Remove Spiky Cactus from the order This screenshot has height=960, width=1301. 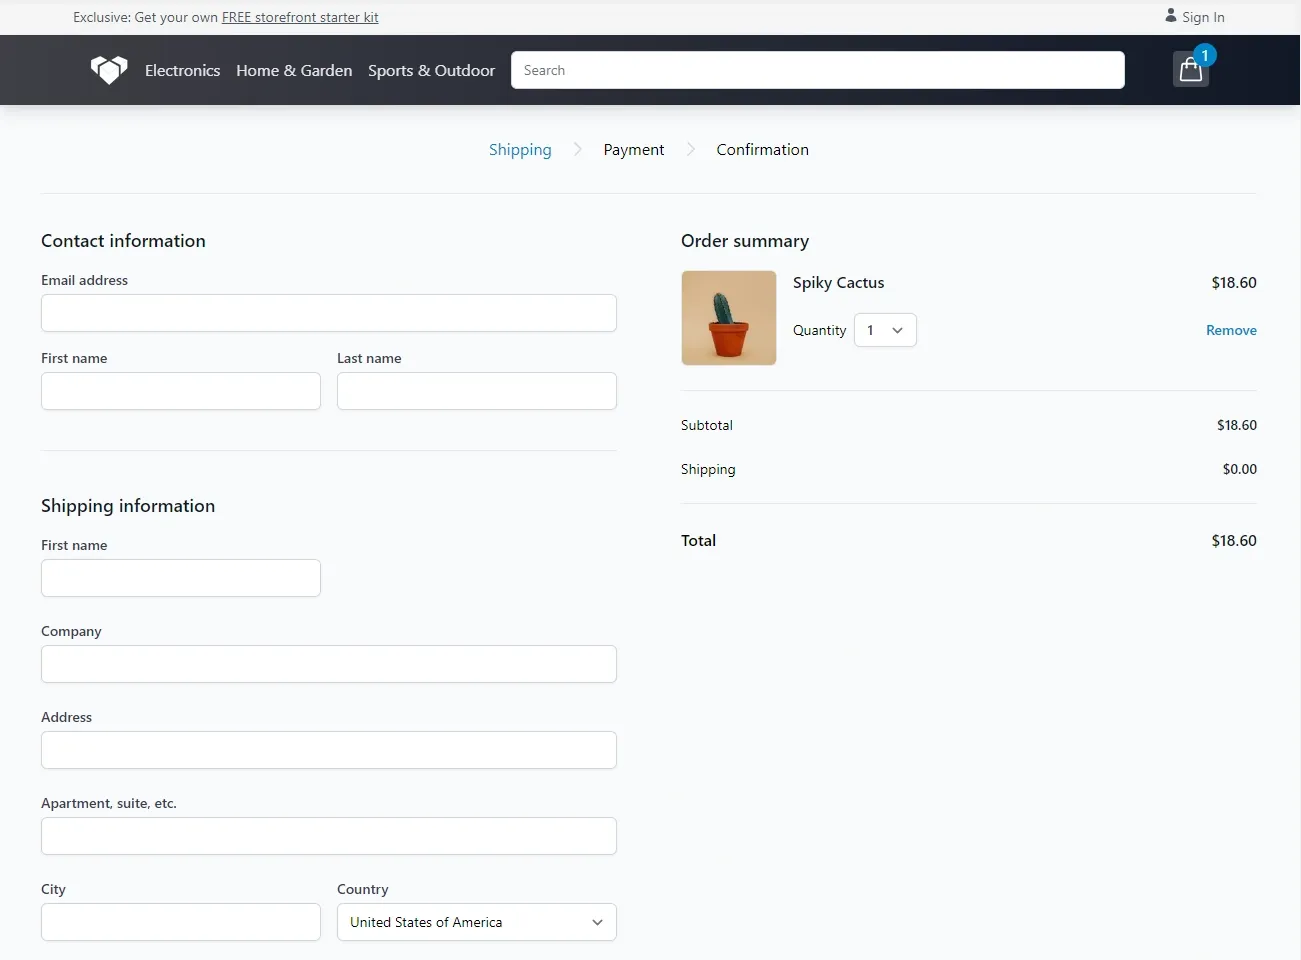pyautogui.click(x=1231, y=330)
